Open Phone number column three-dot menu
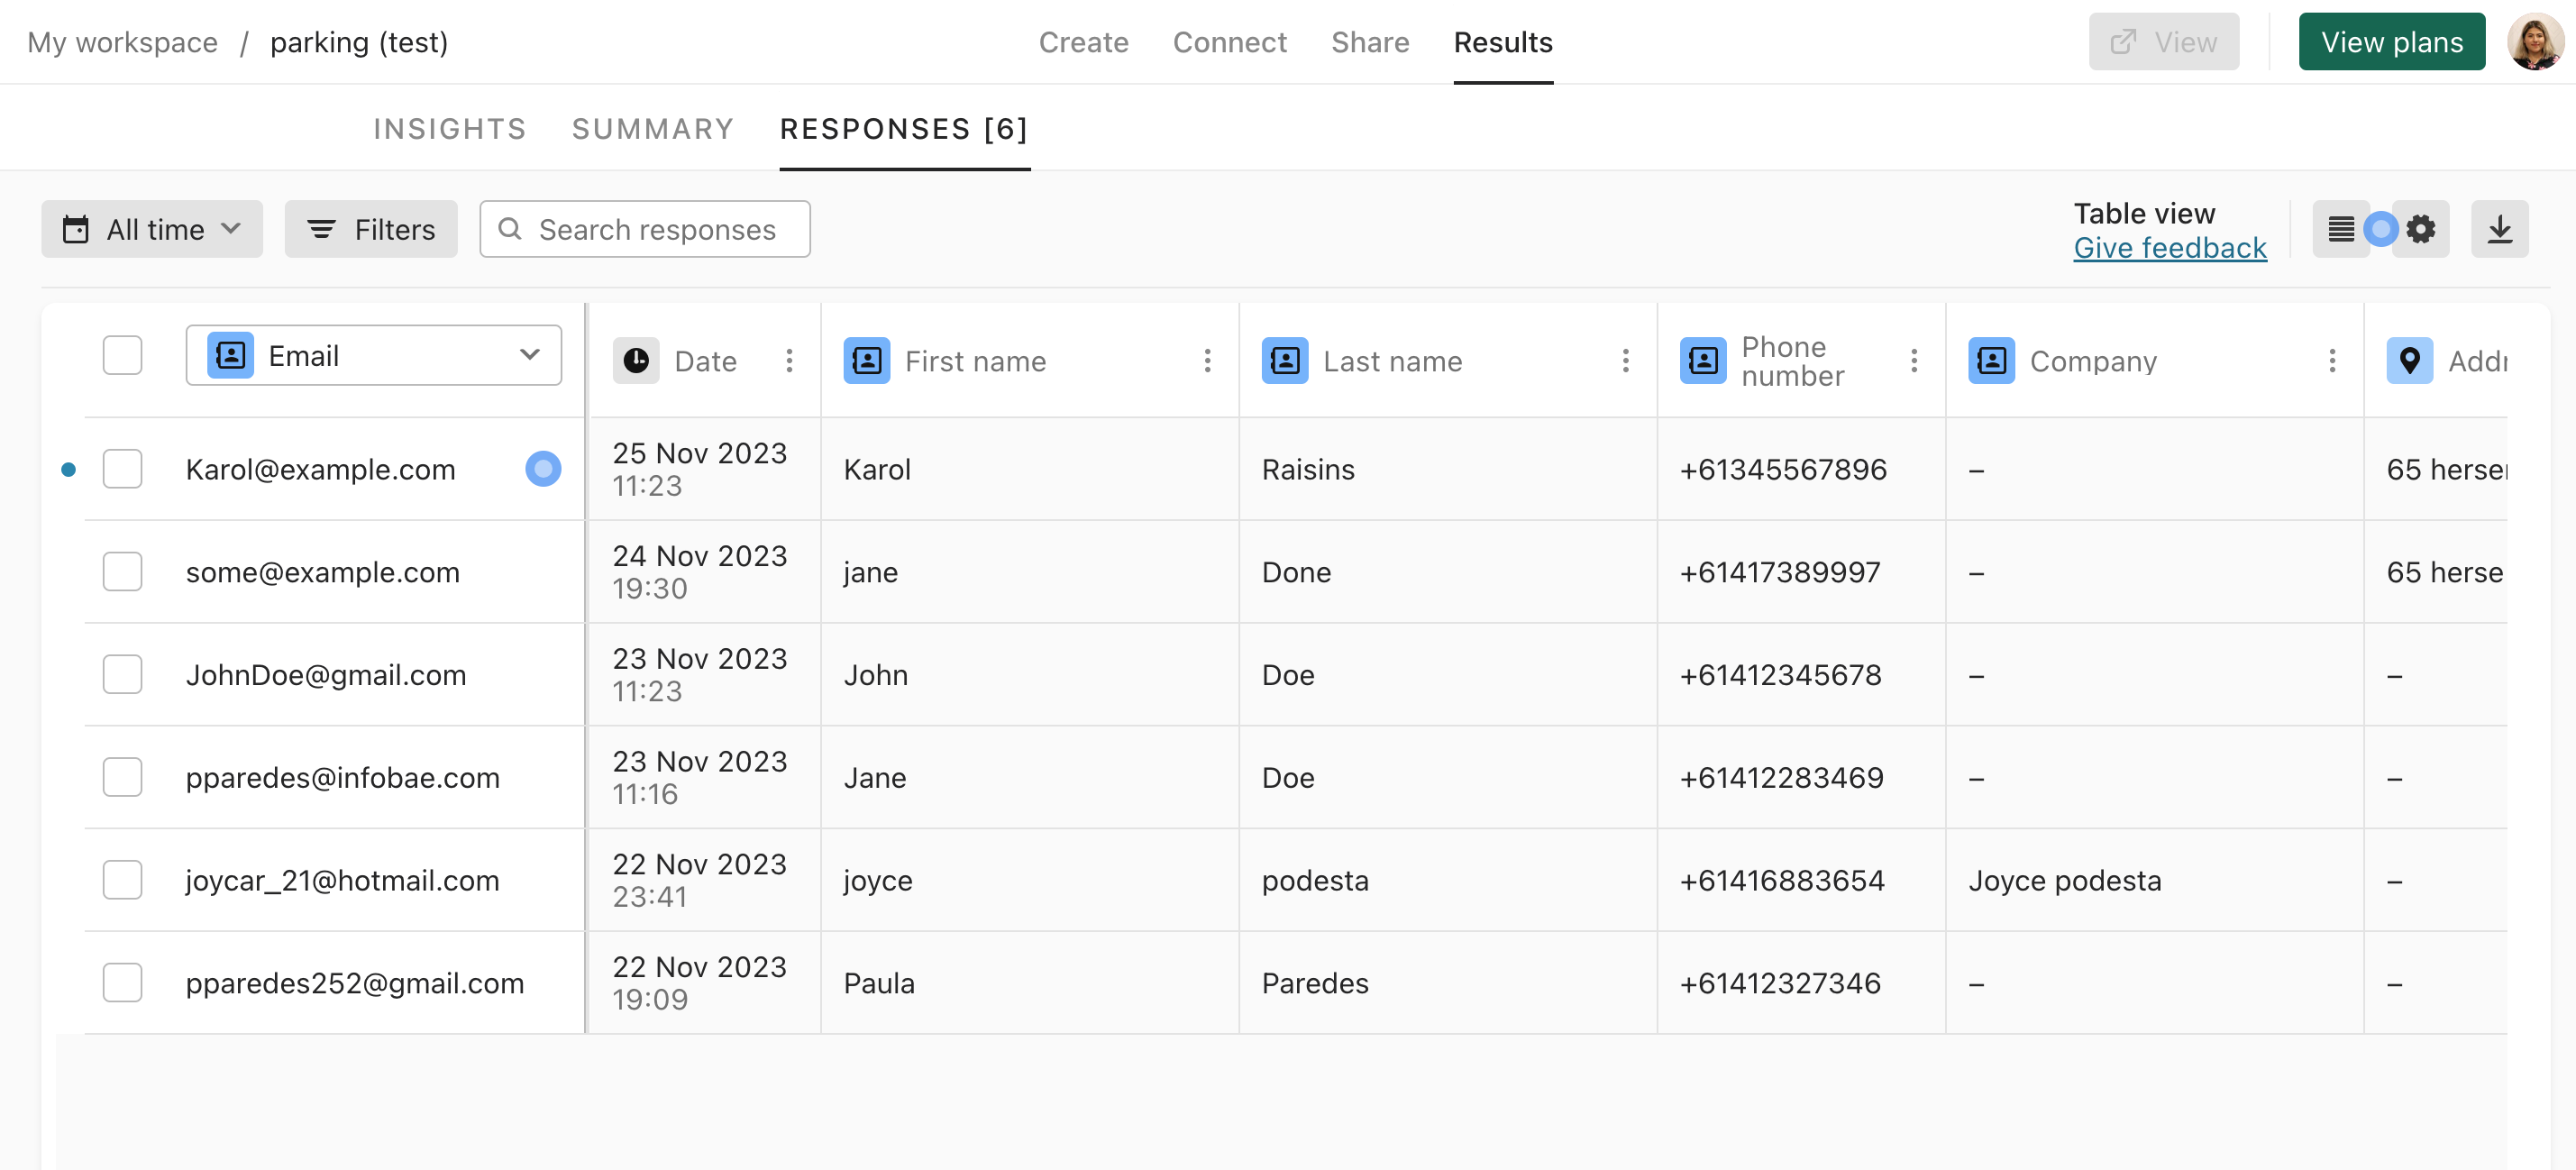 click(1913, 360)
